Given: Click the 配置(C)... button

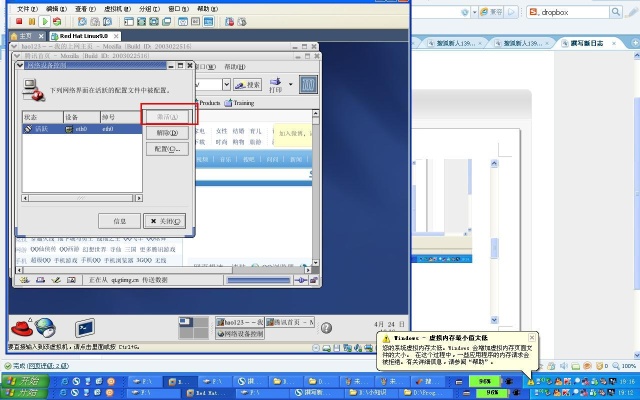Looking at the screenshot, I should (167, 149).
